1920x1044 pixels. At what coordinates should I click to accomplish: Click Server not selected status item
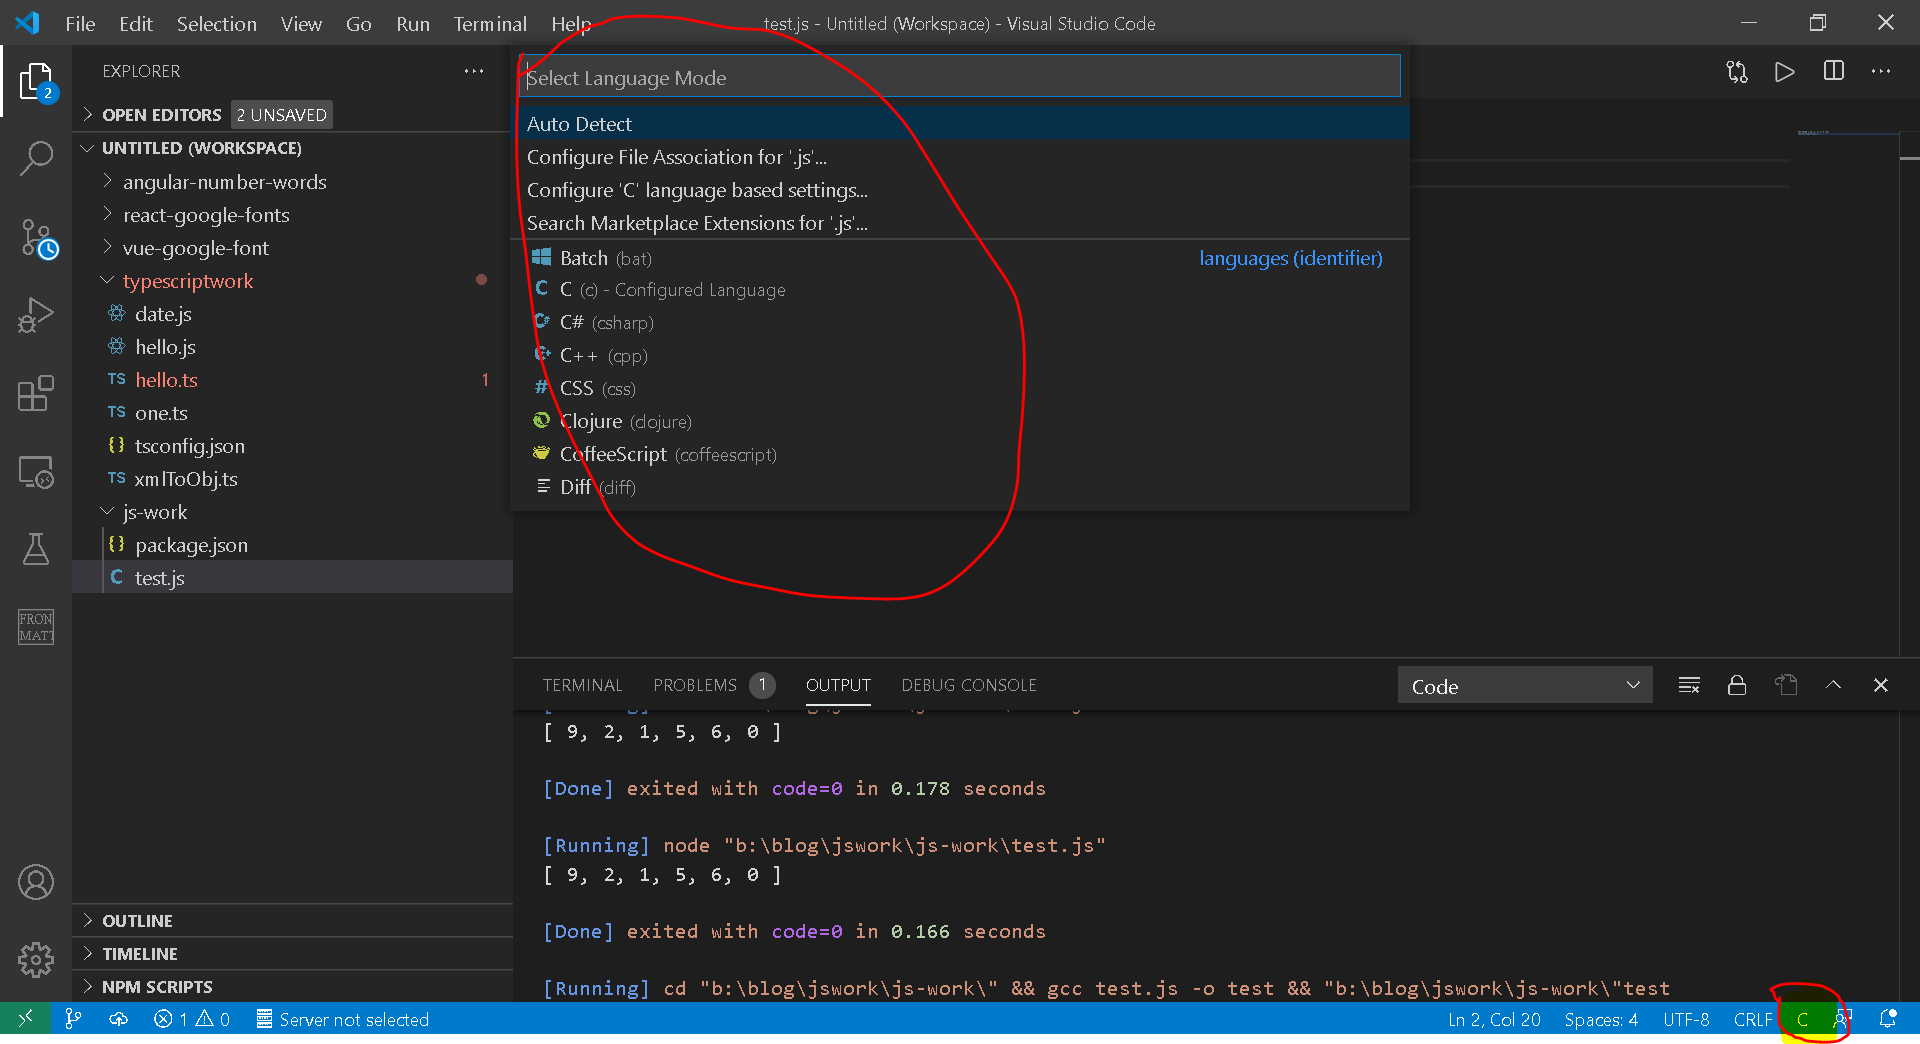tap(342, 1019)
